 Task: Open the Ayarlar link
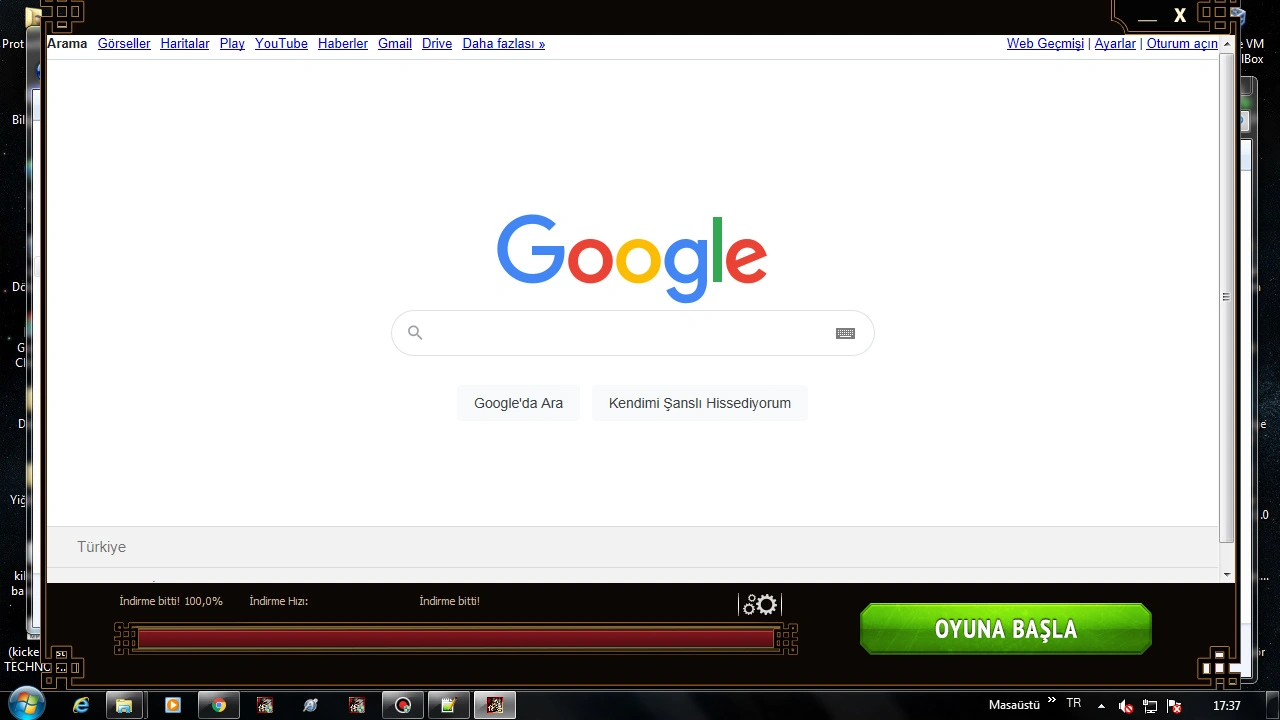tap(1115, 44)
